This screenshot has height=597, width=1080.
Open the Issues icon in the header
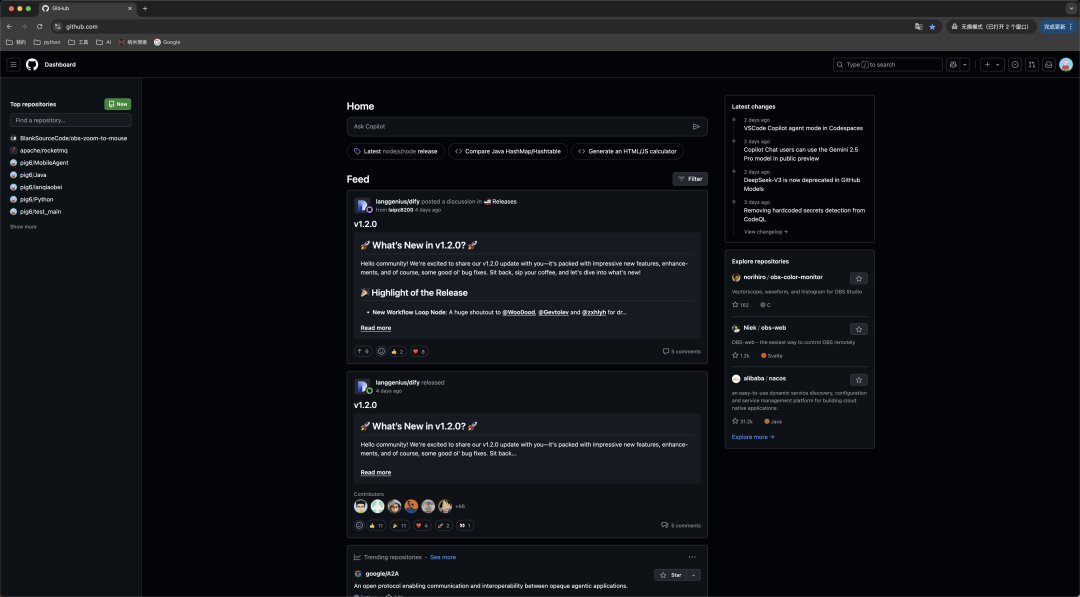1015,65
